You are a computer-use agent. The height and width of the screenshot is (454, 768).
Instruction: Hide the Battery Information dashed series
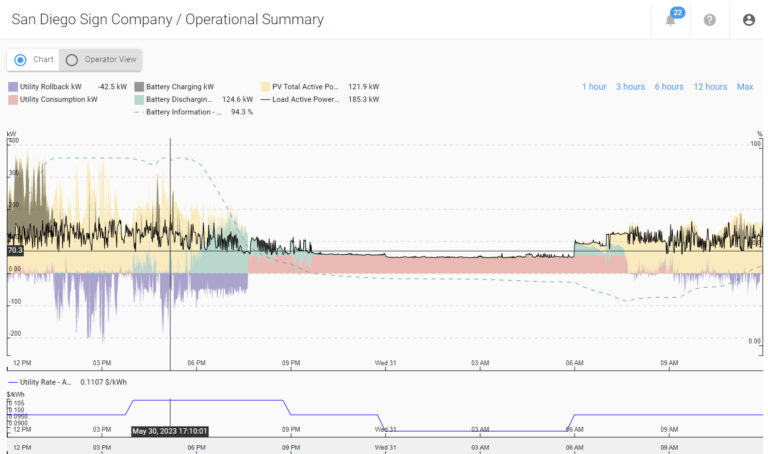tap(139, 112)
